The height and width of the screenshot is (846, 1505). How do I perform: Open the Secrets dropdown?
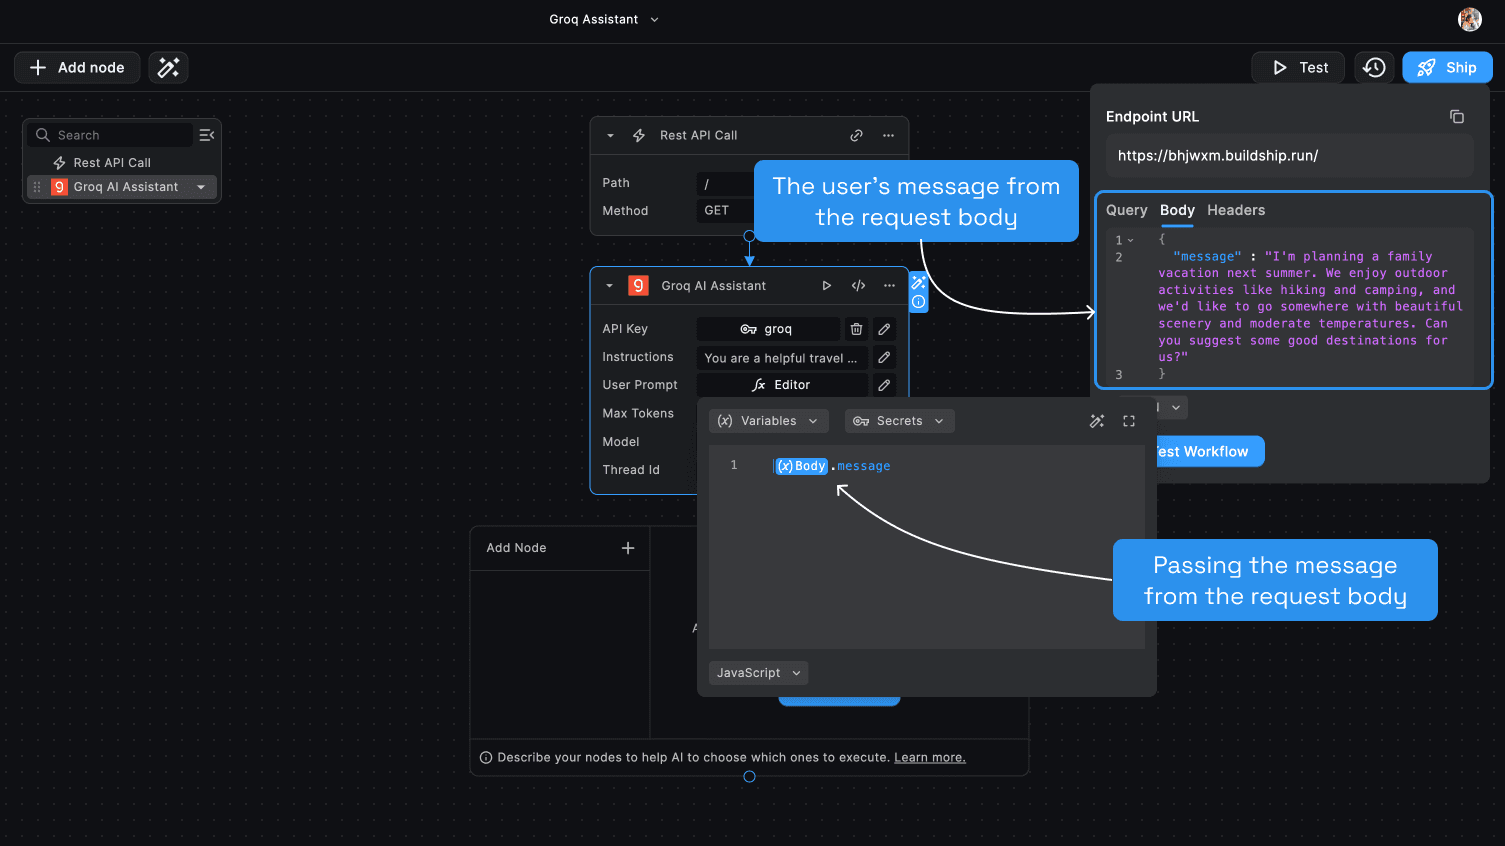pos(899,421)
